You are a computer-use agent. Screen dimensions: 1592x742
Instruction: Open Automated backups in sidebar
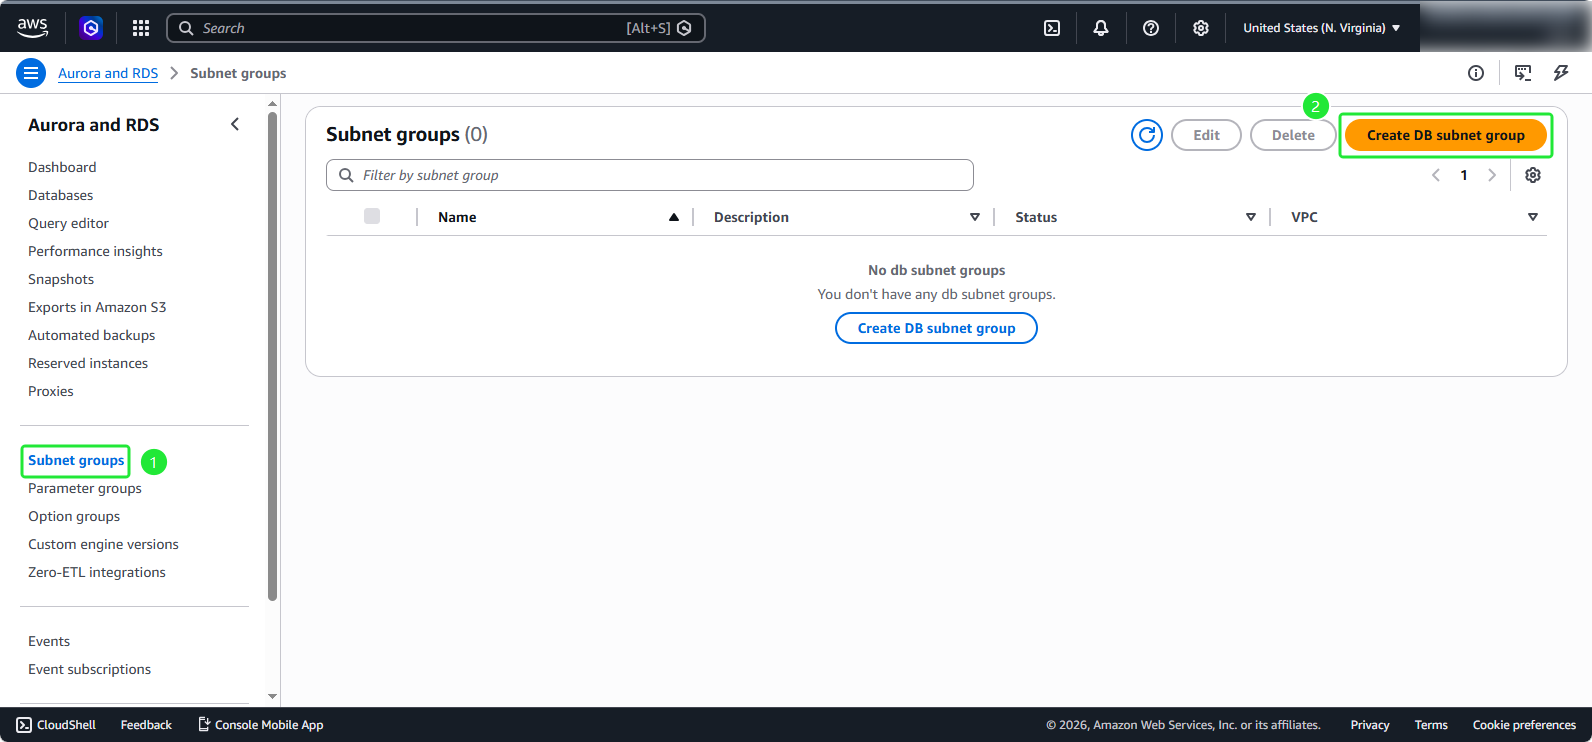91,335
